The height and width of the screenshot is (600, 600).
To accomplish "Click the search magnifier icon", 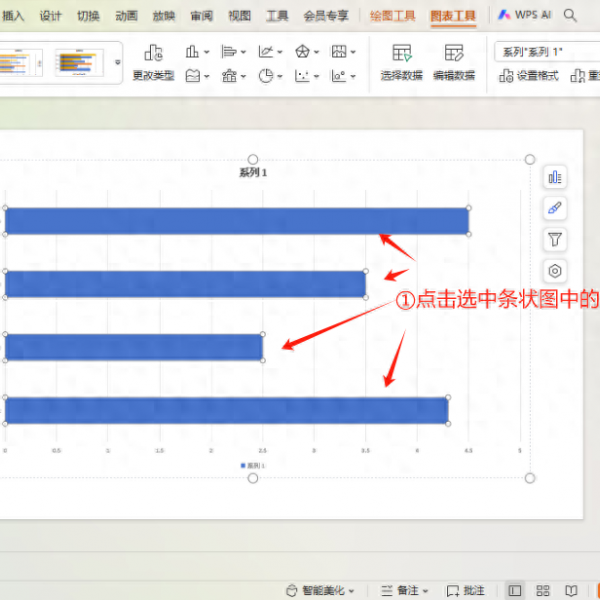I will (x=570, y=16).
